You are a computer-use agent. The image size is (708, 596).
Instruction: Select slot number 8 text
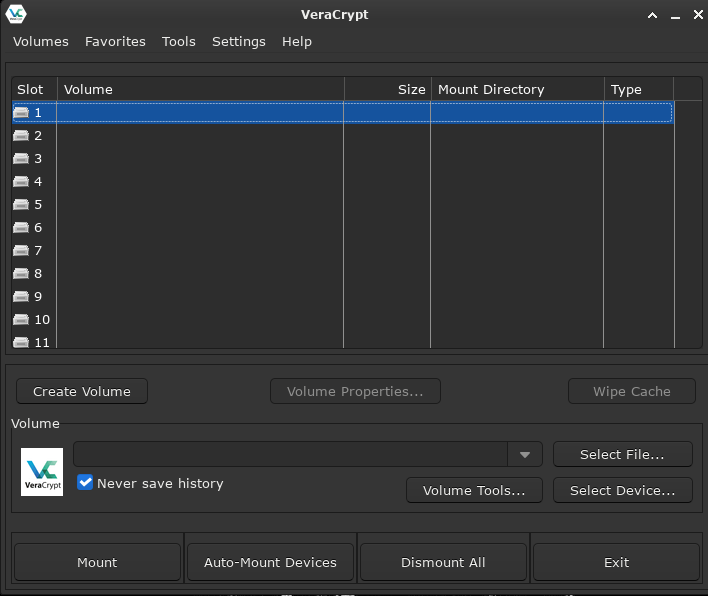click(38, 274)
